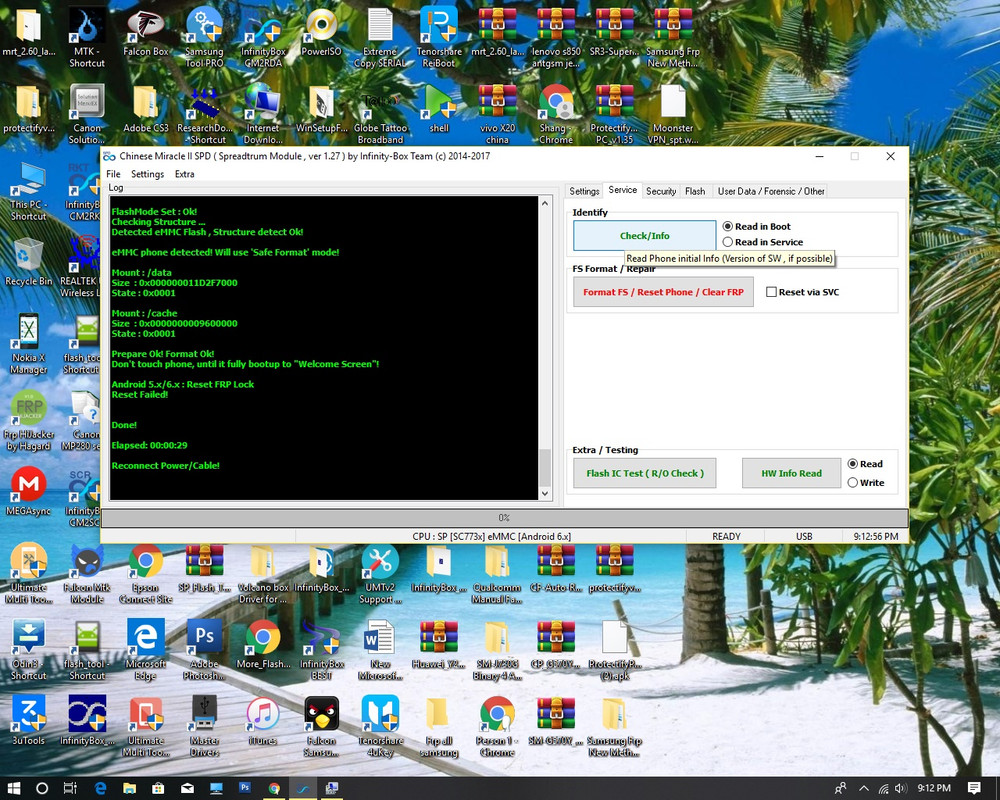The image size is (1000, 800).
Task: Select the Shang Chrome desktop icon
Action: (x=556, y=114)
